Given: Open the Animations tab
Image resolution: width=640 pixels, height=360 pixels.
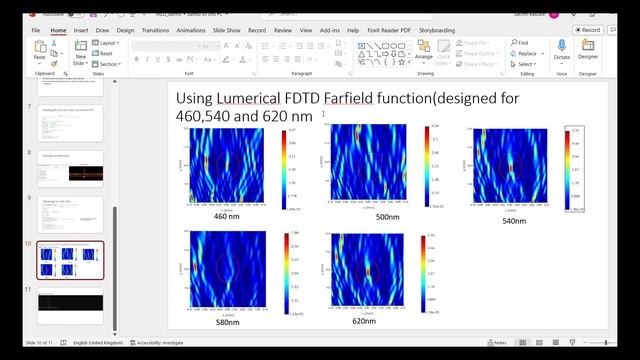Looking at the screenshot, I should pyautogui.click(x=191, y=30).
